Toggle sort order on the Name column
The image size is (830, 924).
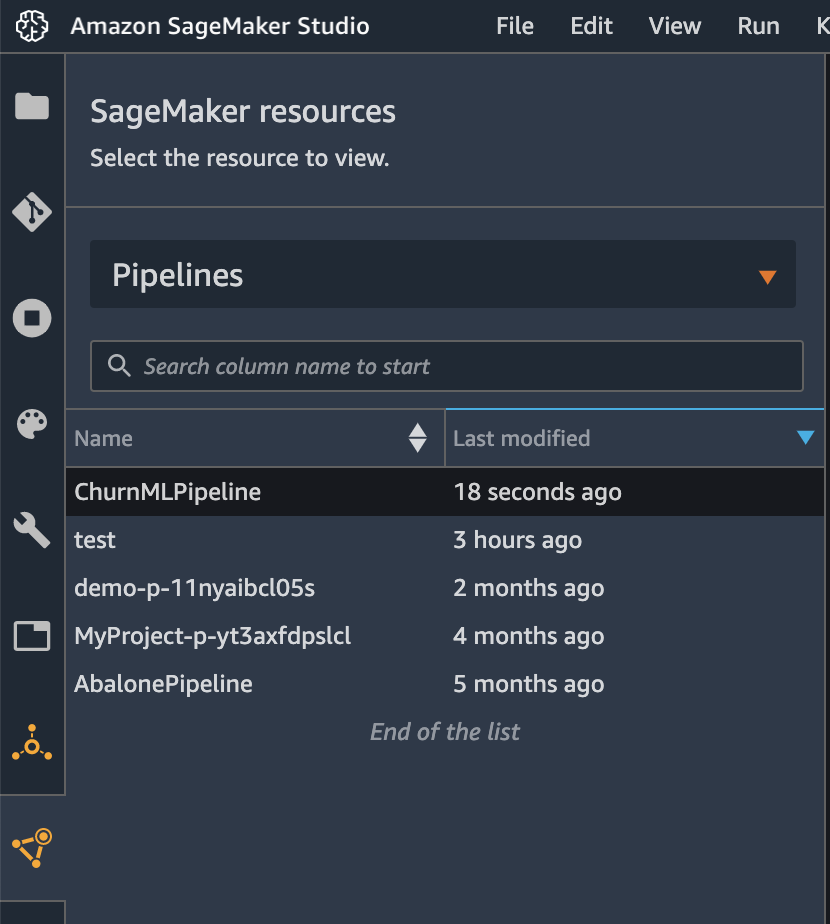[417, 438]
